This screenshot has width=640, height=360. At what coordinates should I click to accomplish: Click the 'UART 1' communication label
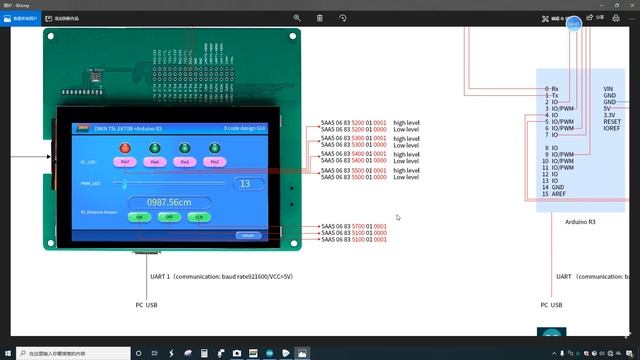(x=222, y=277)
